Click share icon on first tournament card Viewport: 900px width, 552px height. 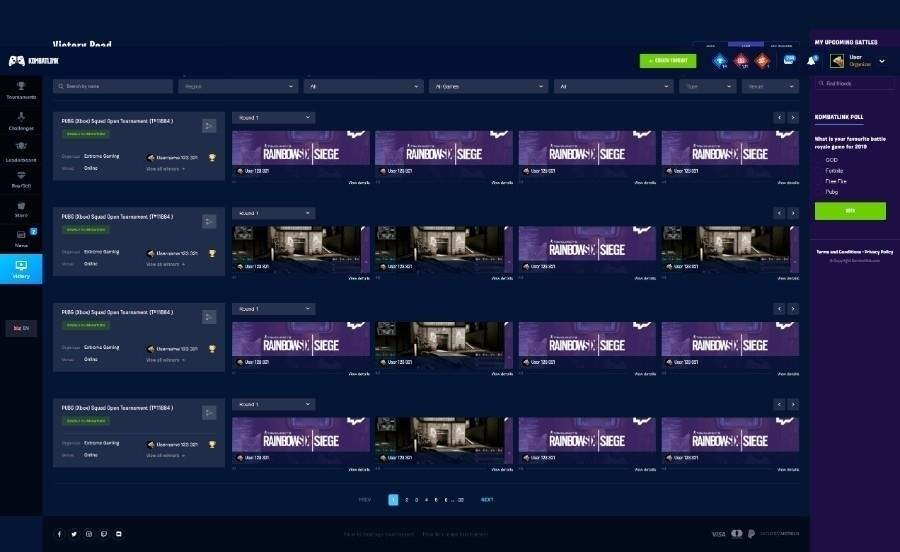pos(209,126)
